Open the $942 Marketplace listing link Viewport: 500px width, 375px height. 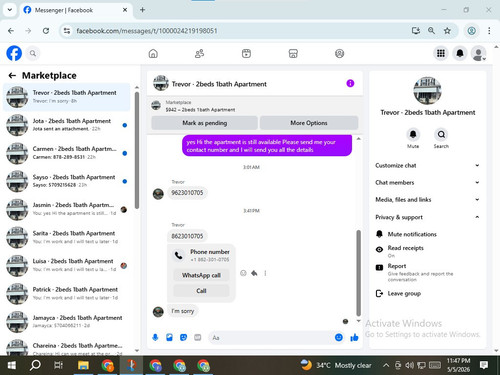click(200, 110)
